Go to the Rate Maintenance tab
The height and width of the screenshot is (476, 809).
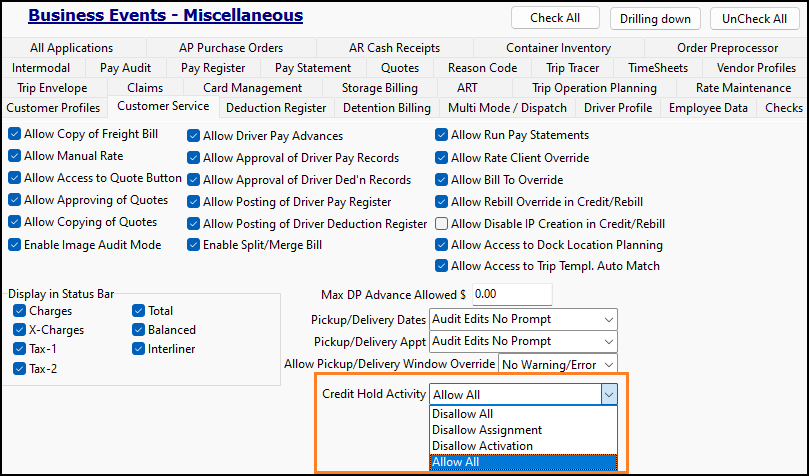pyautogui.click(x=743, y=88)
